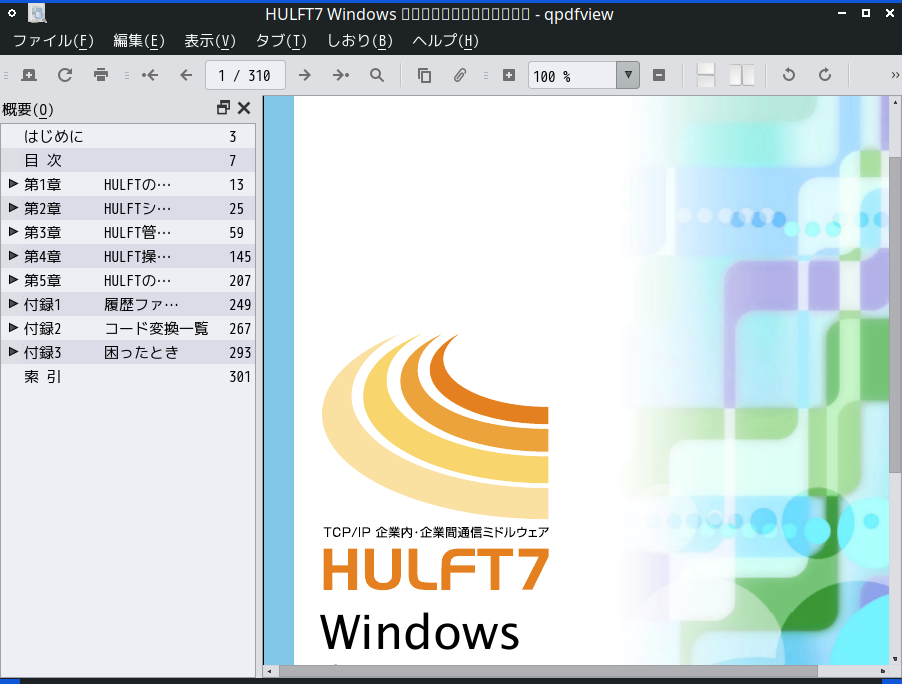Open the window menu icon in title bar
This screenshot has width=902, height=684.
pos(12,13)
